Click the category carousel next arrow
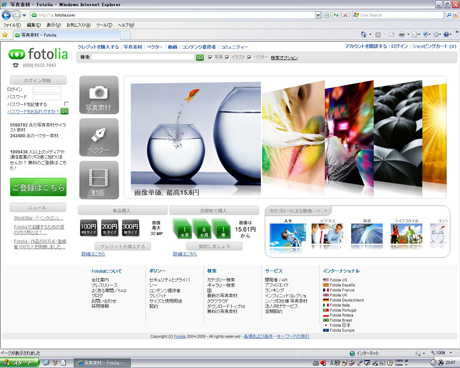Viewport: 460px width, 368px height. [x=326, y=211]
